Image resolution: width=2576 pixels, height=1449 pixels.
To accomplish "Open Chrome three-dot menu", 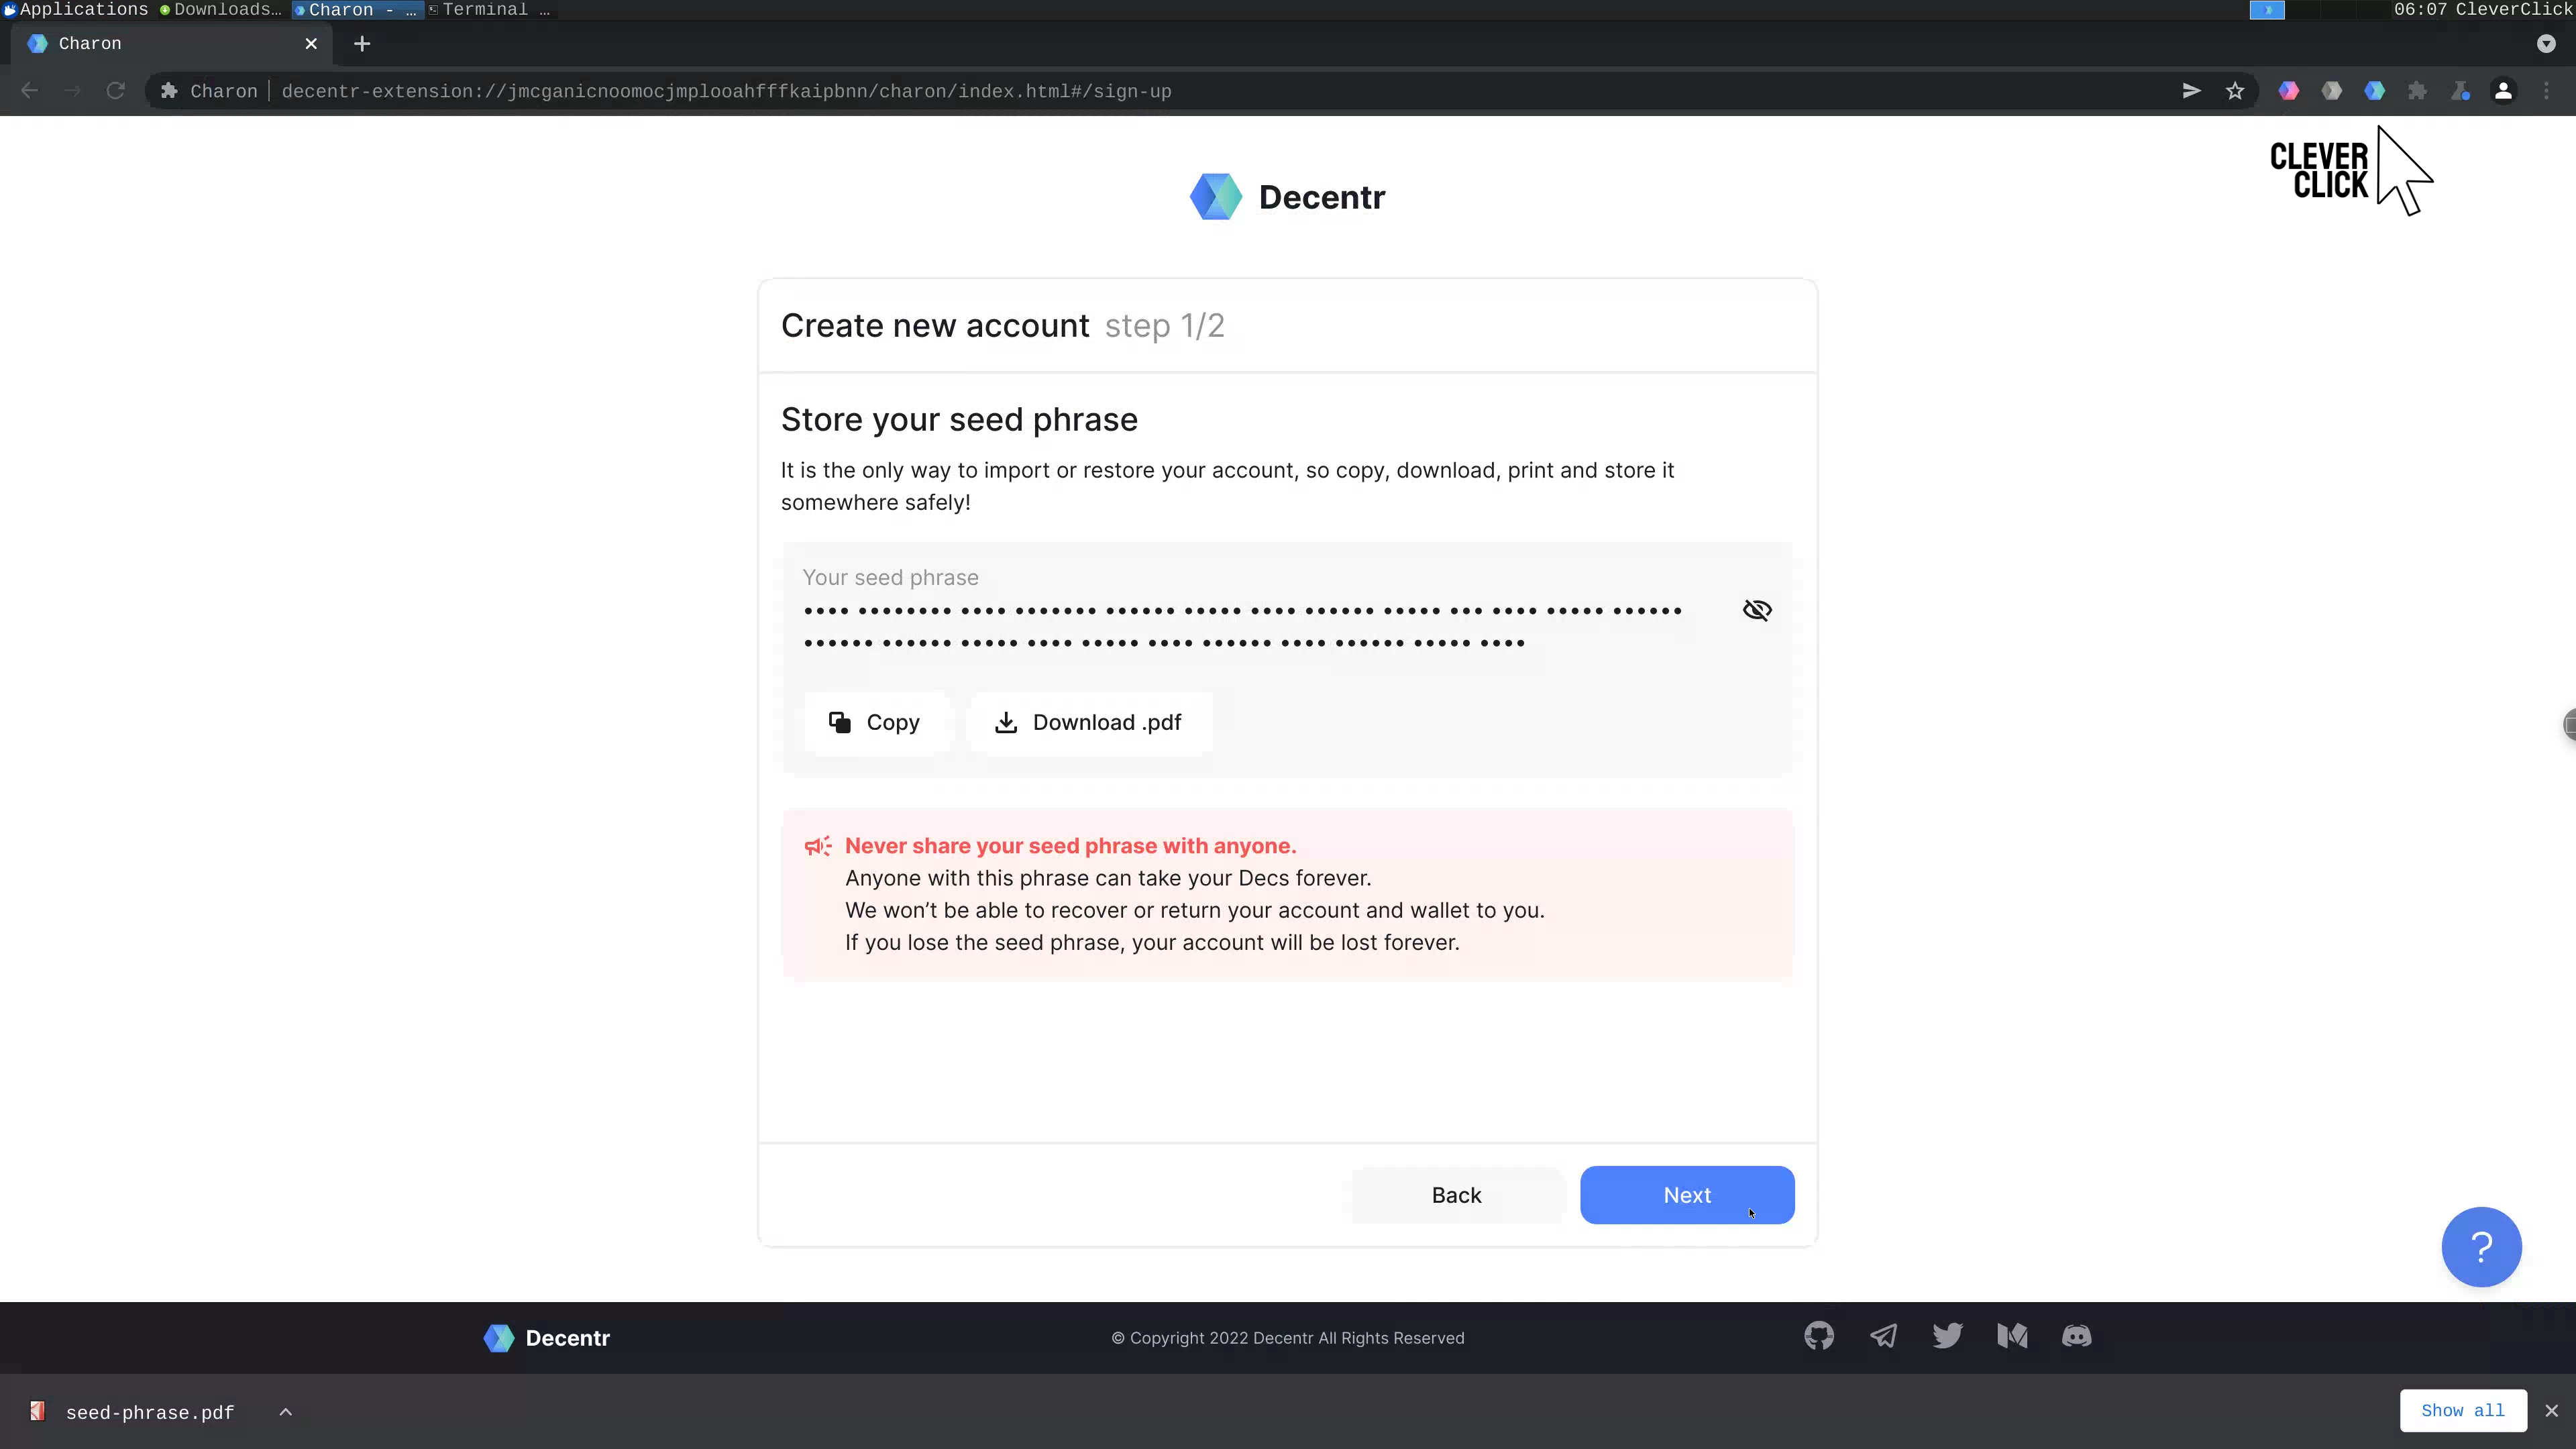I will click(x=2546, y=91).
